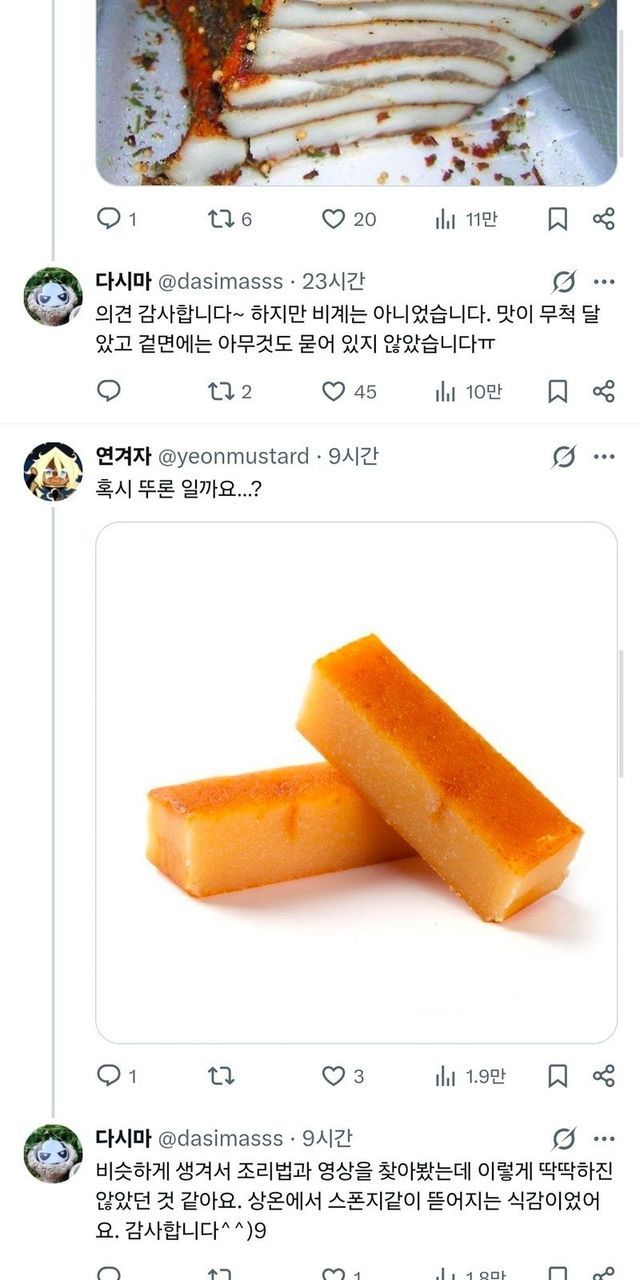The width and height of the screenshot is (640, 1280).
Task: Bookmark 다시마's 23시간 tweet
Action: click(x=558, y=391)
